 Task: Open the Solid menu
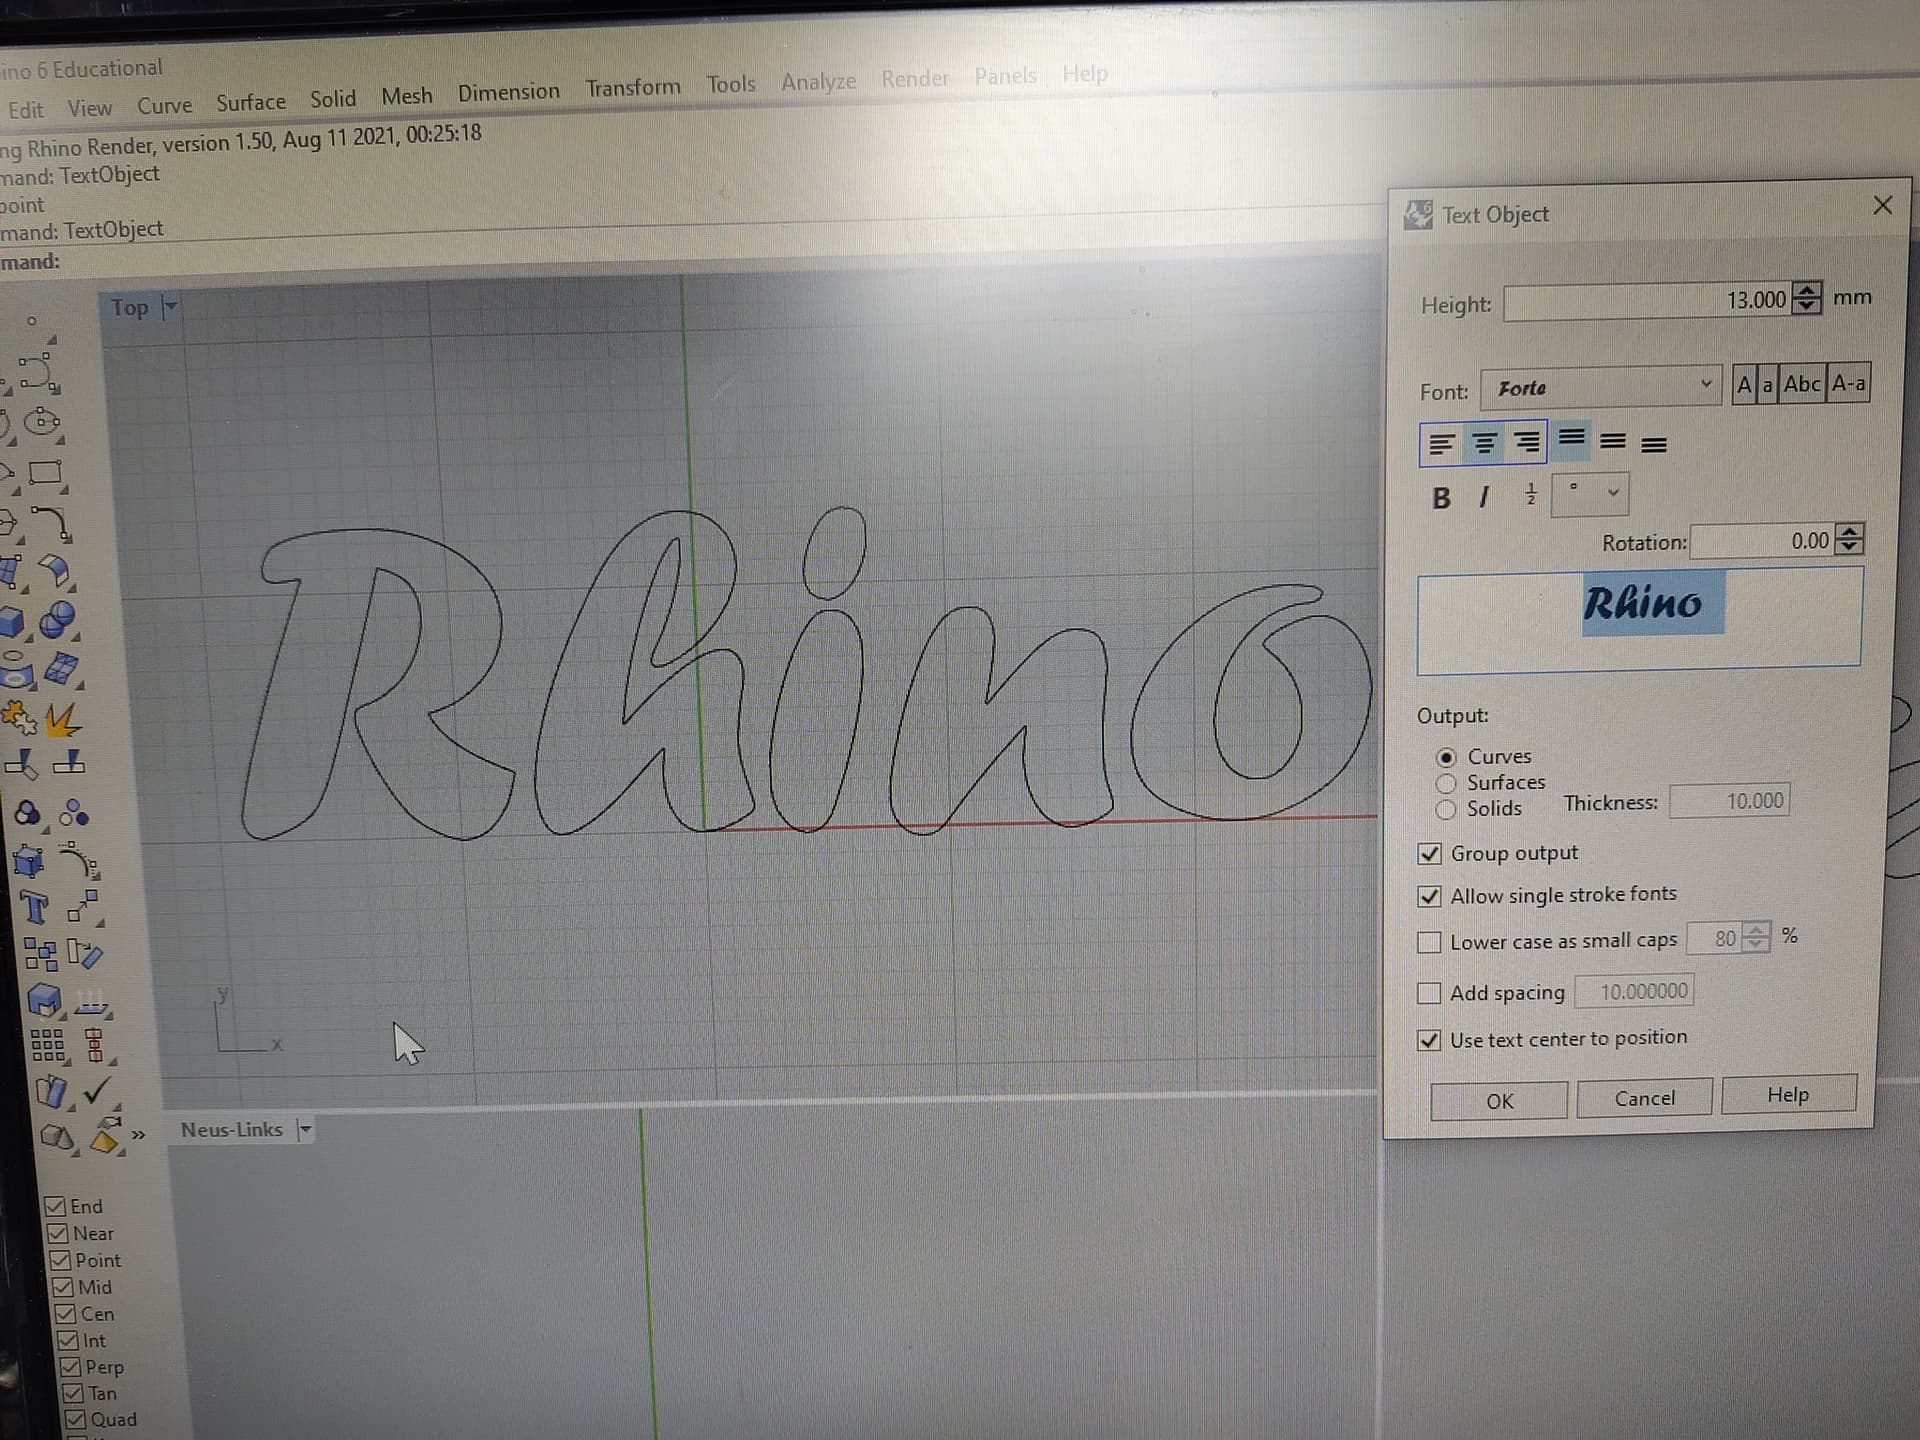coord(333,98)
